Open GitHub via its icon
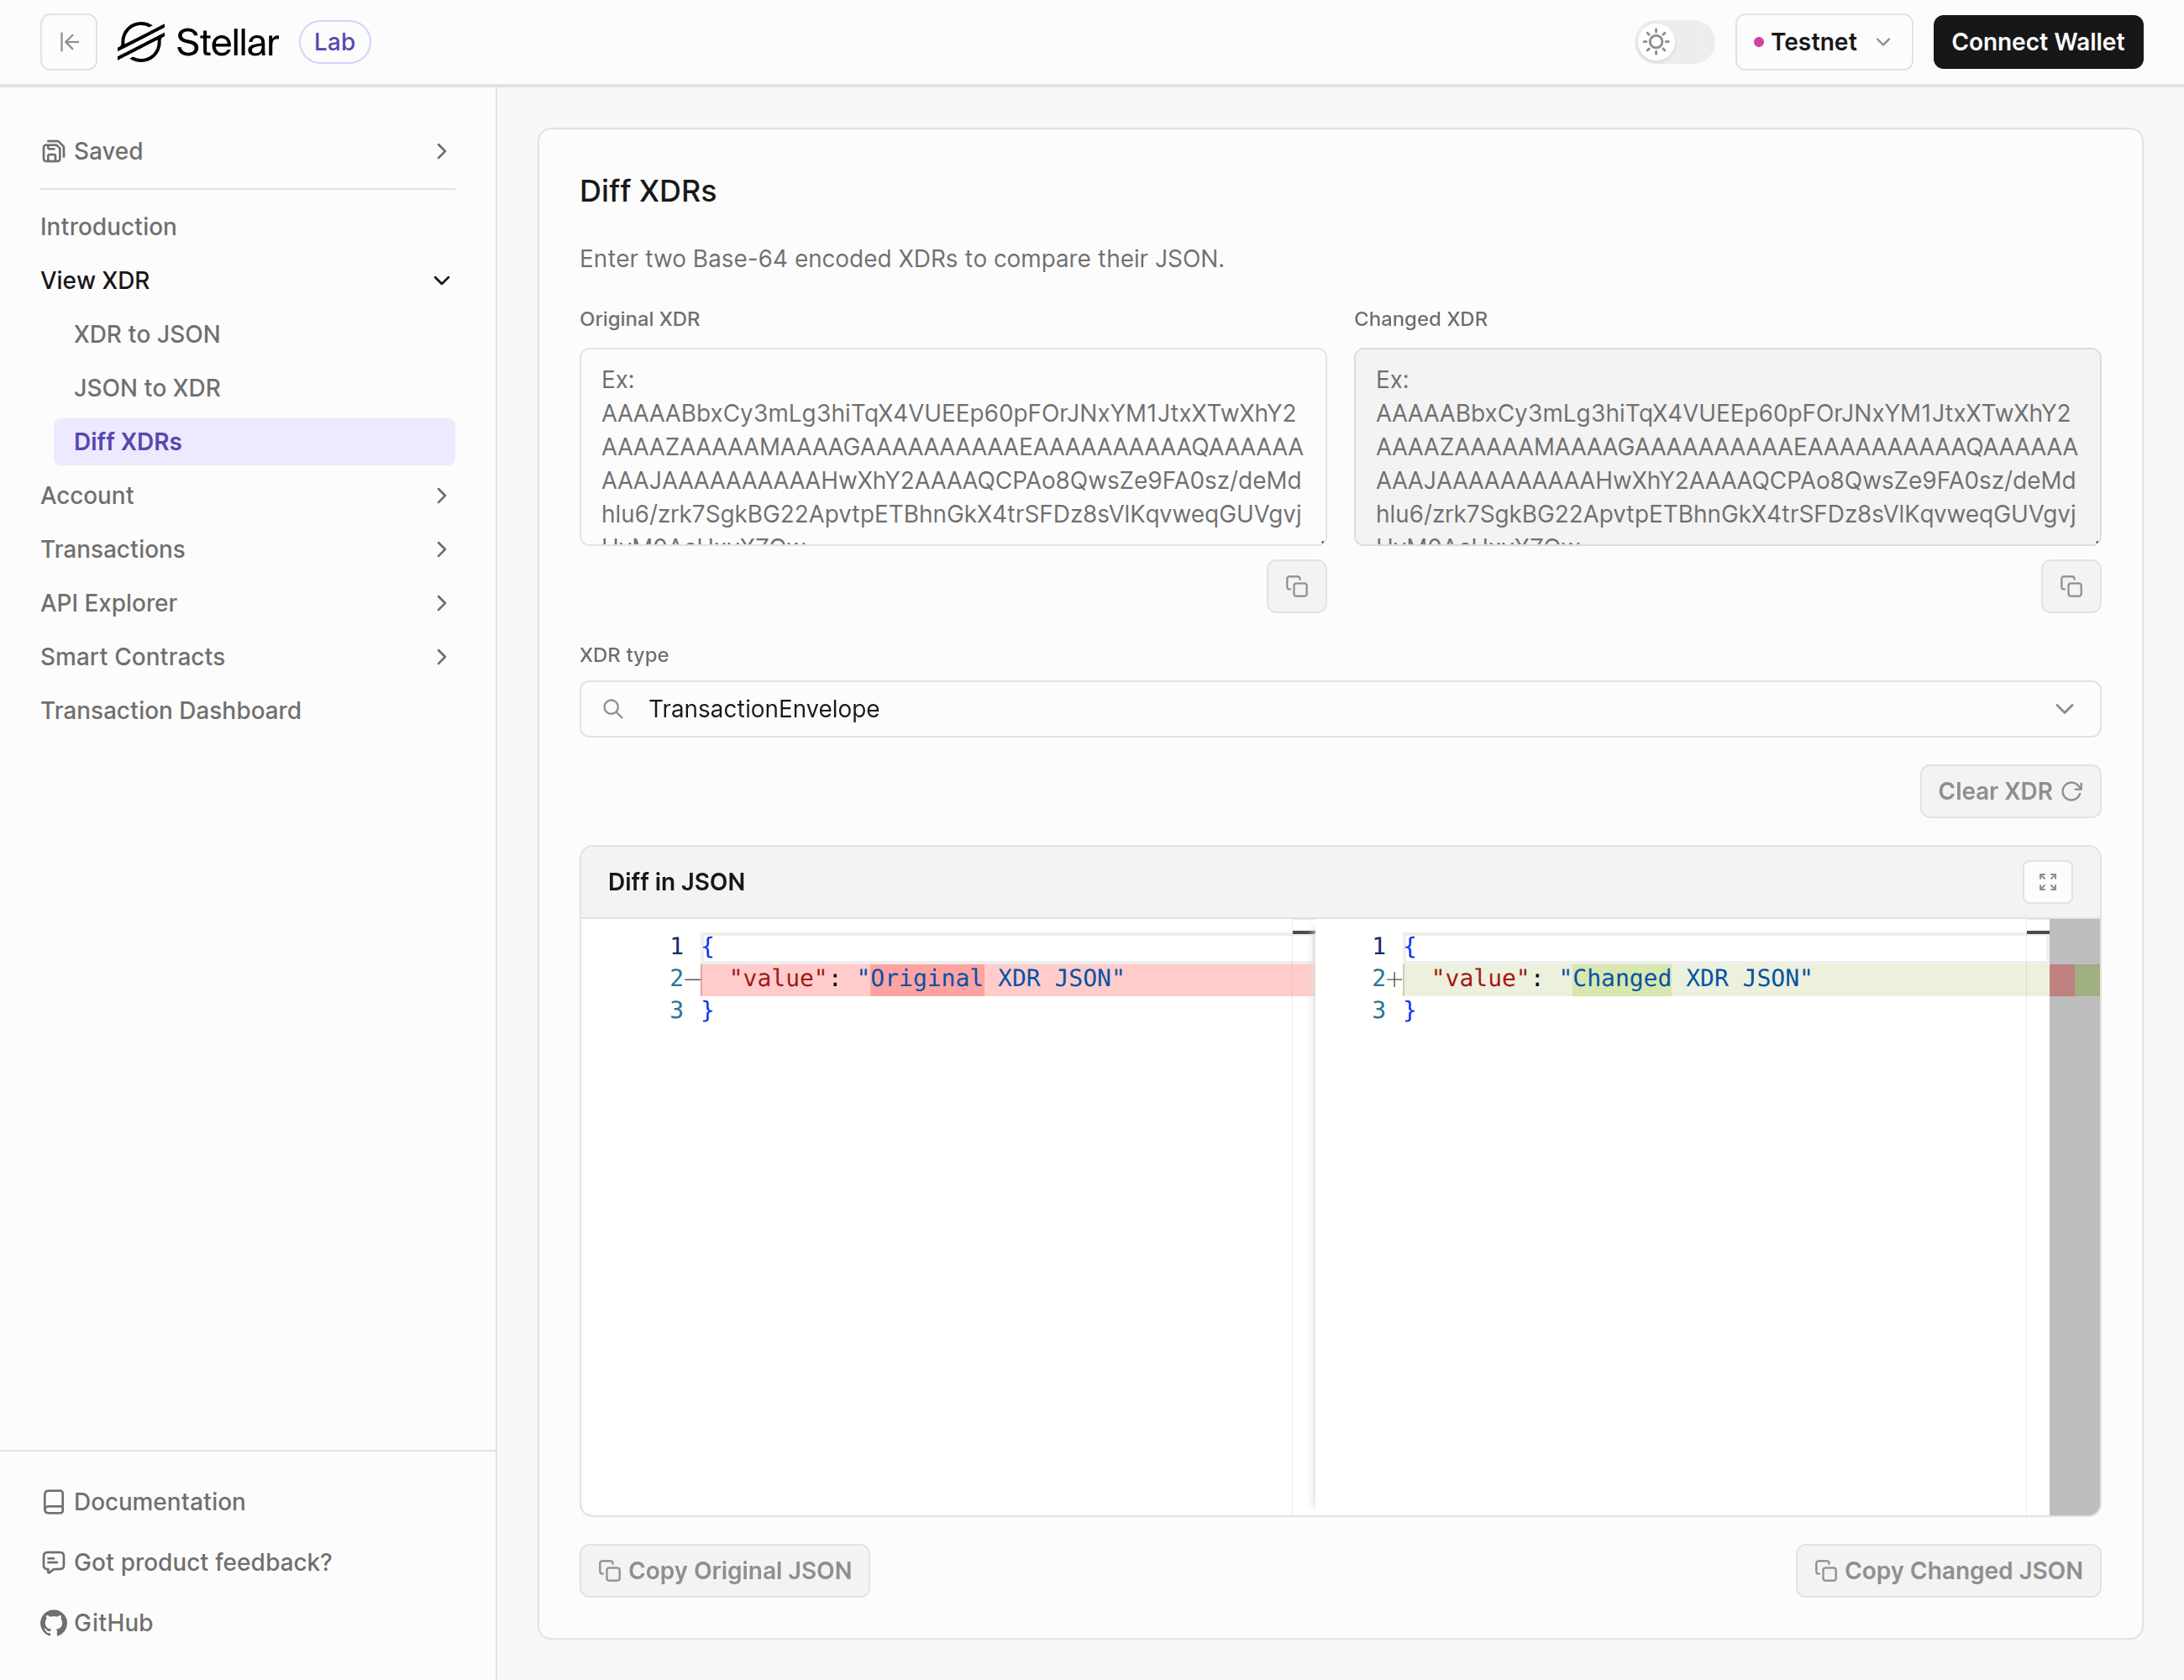Screen dimensions: 2184x1680 pos(53,1622)
